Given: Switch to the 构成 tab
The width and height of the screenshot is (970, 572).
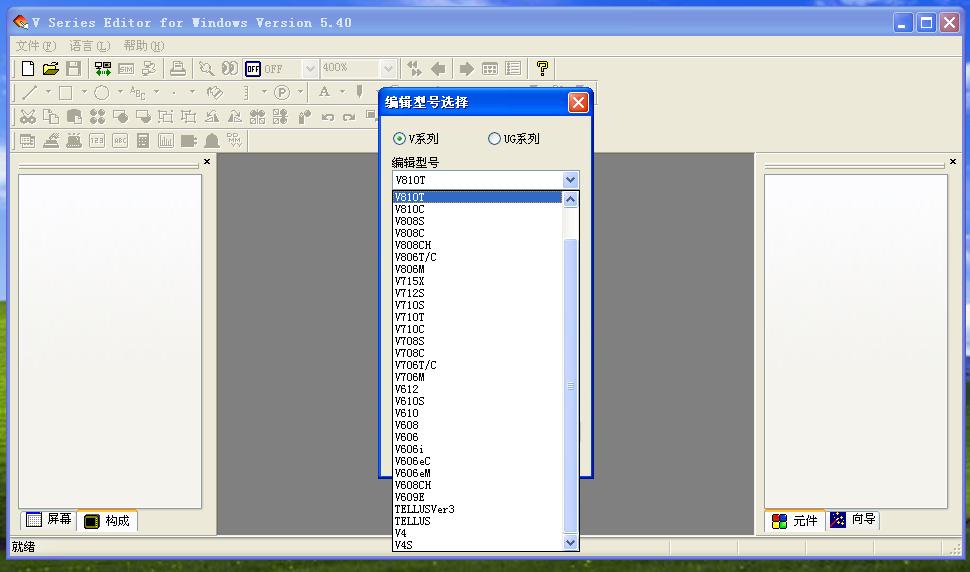Looking at the screenshot, I should click(x=106, y=521).
